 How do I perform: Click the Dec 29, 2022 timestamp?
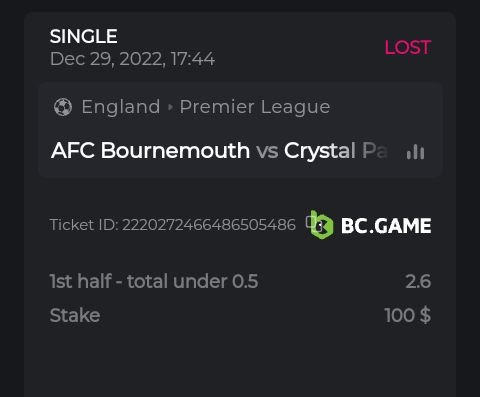click(x=132, y=59)
